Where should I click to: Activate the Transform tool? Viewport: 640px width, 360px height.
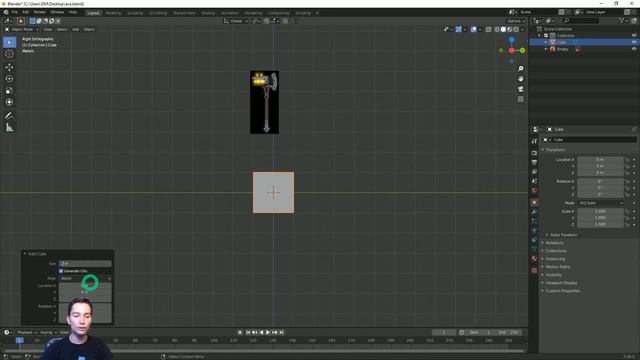coord(9,102)
